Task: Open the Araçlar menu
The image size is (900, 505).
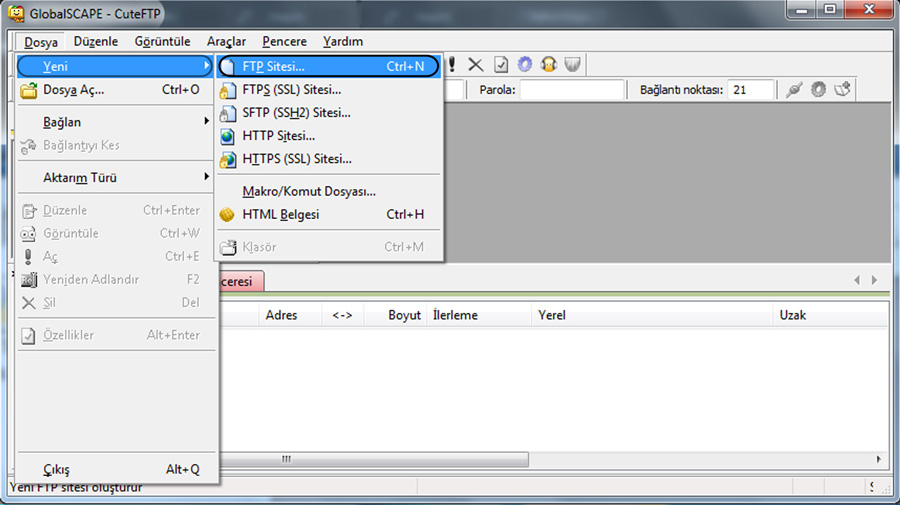Action: click(226, 41)
